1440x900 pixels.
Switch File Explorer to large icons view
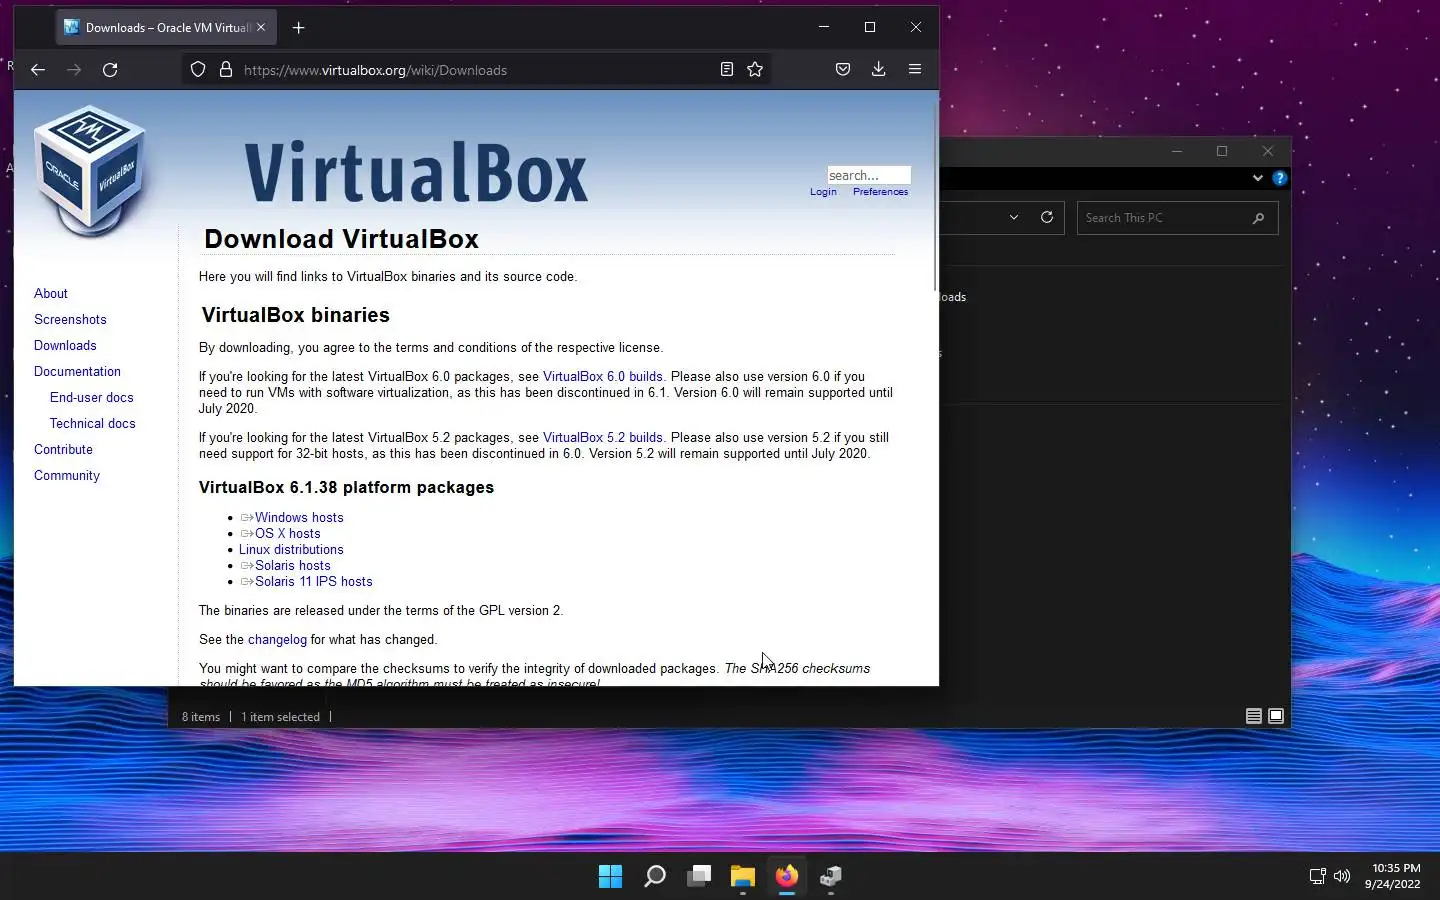(1276, 716)
